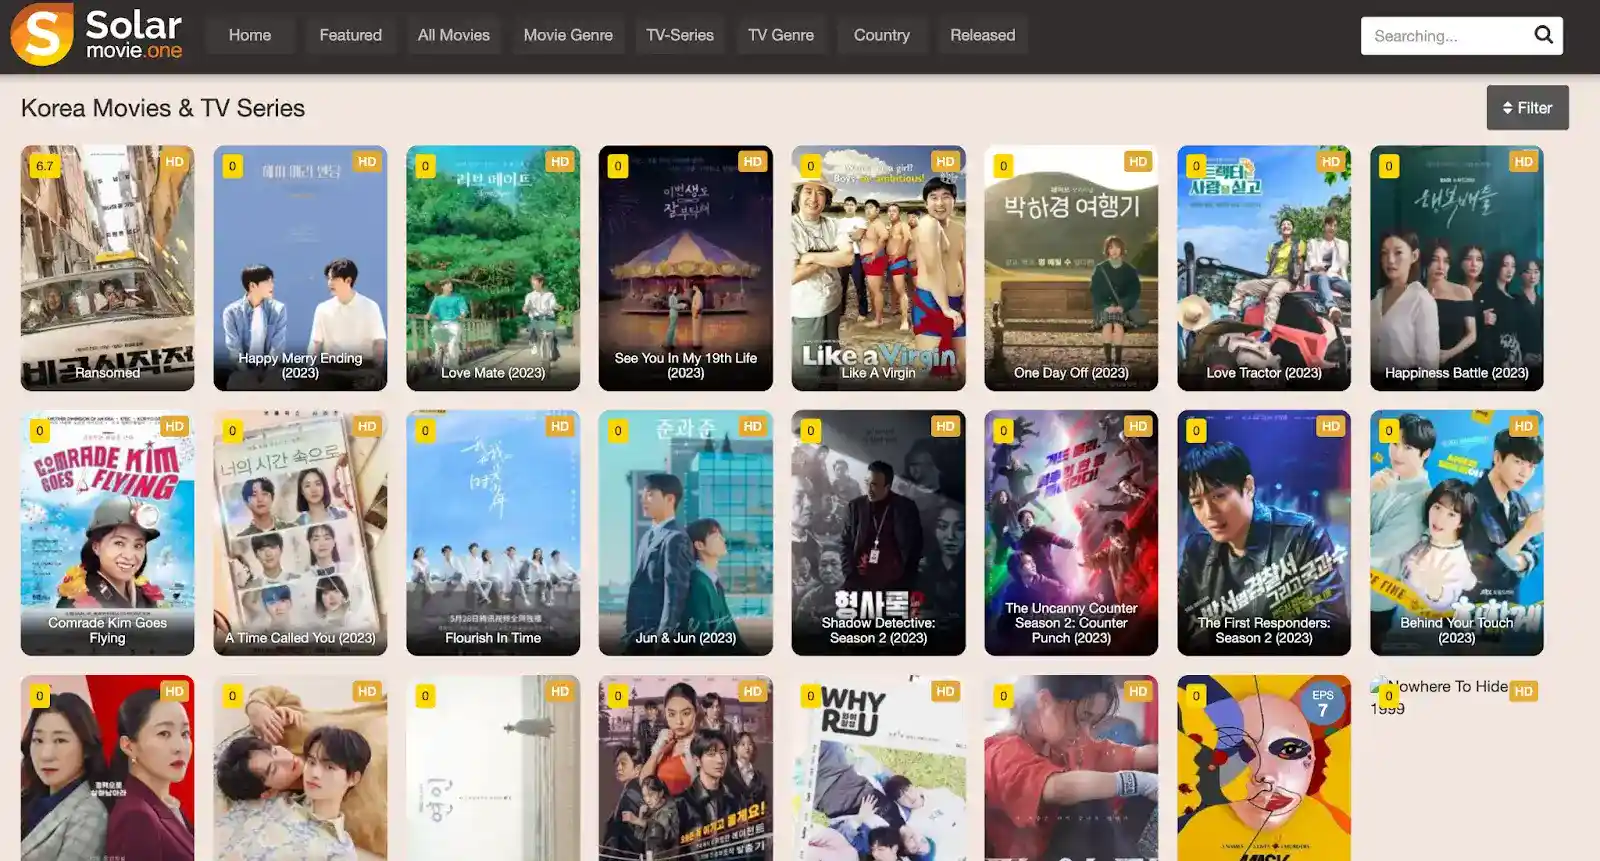Click the Happiness Battle (2023) title
The width and height of the screenshot is (1600, 861).
pyautogui.click(x=1457, y=373)
